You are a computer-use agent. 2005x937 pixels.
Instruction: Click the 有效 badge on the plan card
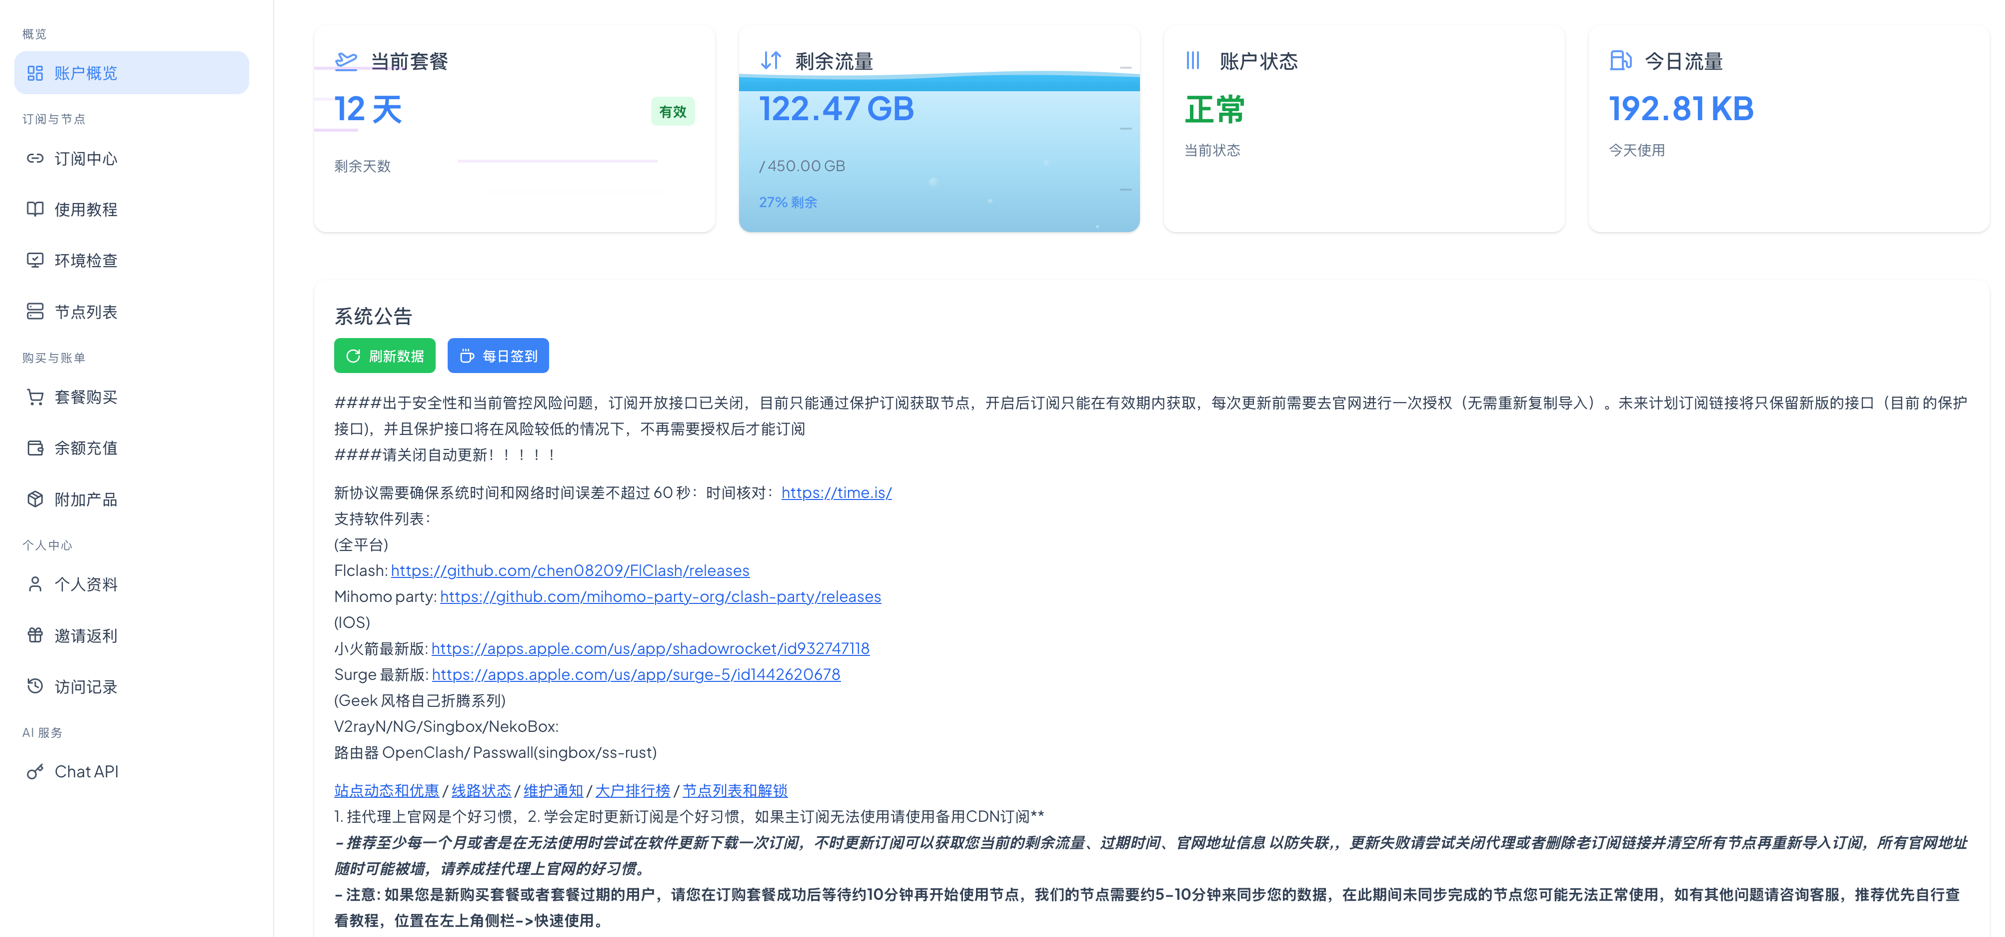coord(672,112)
